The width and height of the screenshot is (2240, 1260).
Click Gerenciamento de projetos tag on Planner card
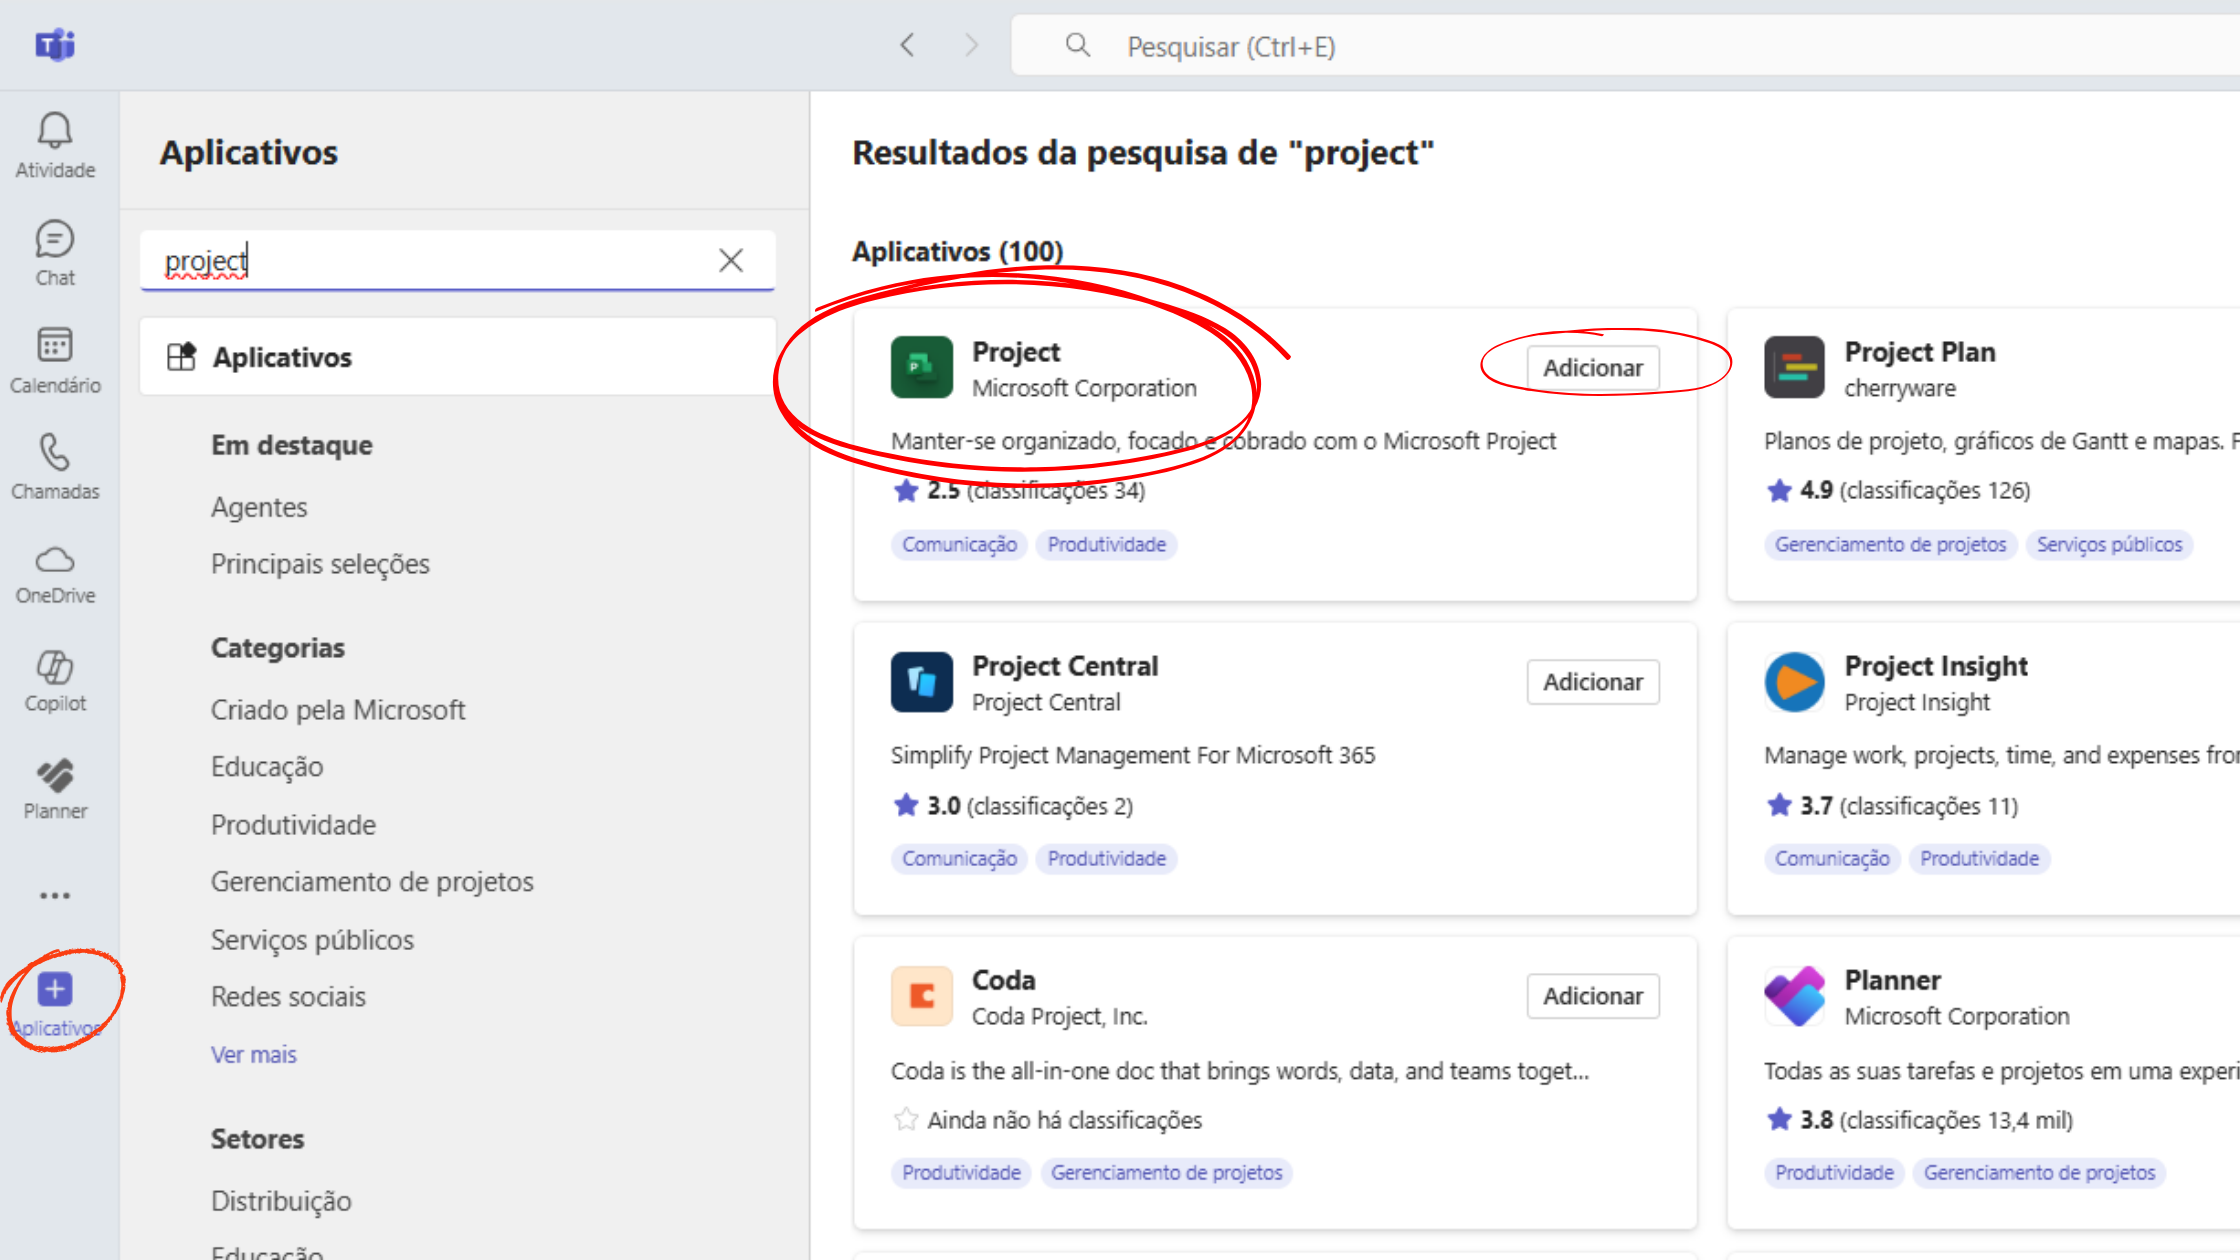[2039, 1172]
